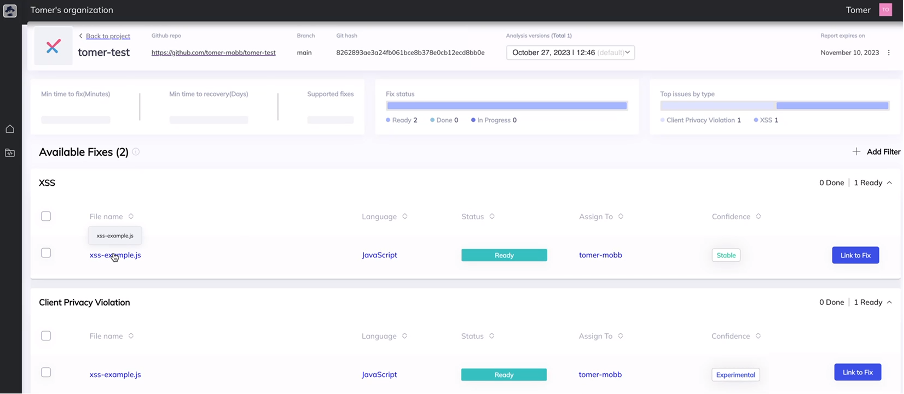Sort XSS table by File name
This screenshot has height=394, width=904.
131,217
